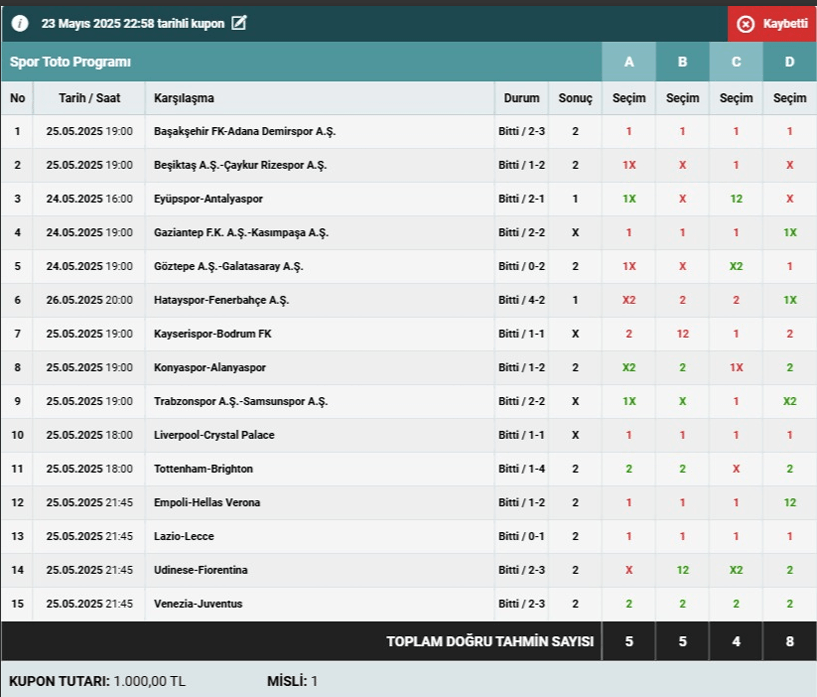Select column C header
This screenshot has width=817, height=697.
[736, 62]
